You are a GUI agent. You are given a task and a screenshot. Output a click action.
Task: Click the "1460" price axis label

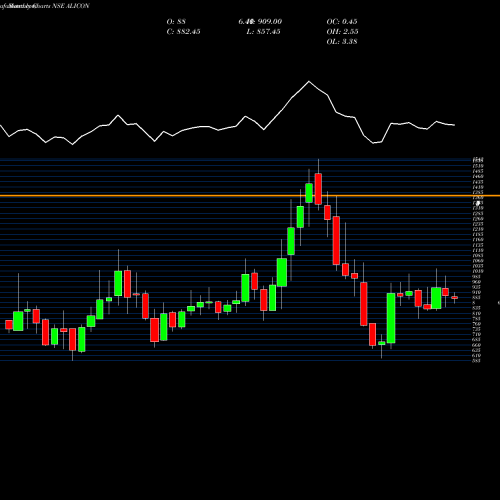coord(478,176)
